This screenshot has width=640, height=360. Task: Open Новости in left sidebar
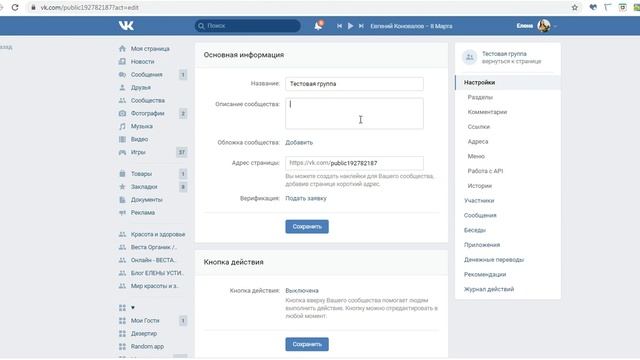[142, 62]
